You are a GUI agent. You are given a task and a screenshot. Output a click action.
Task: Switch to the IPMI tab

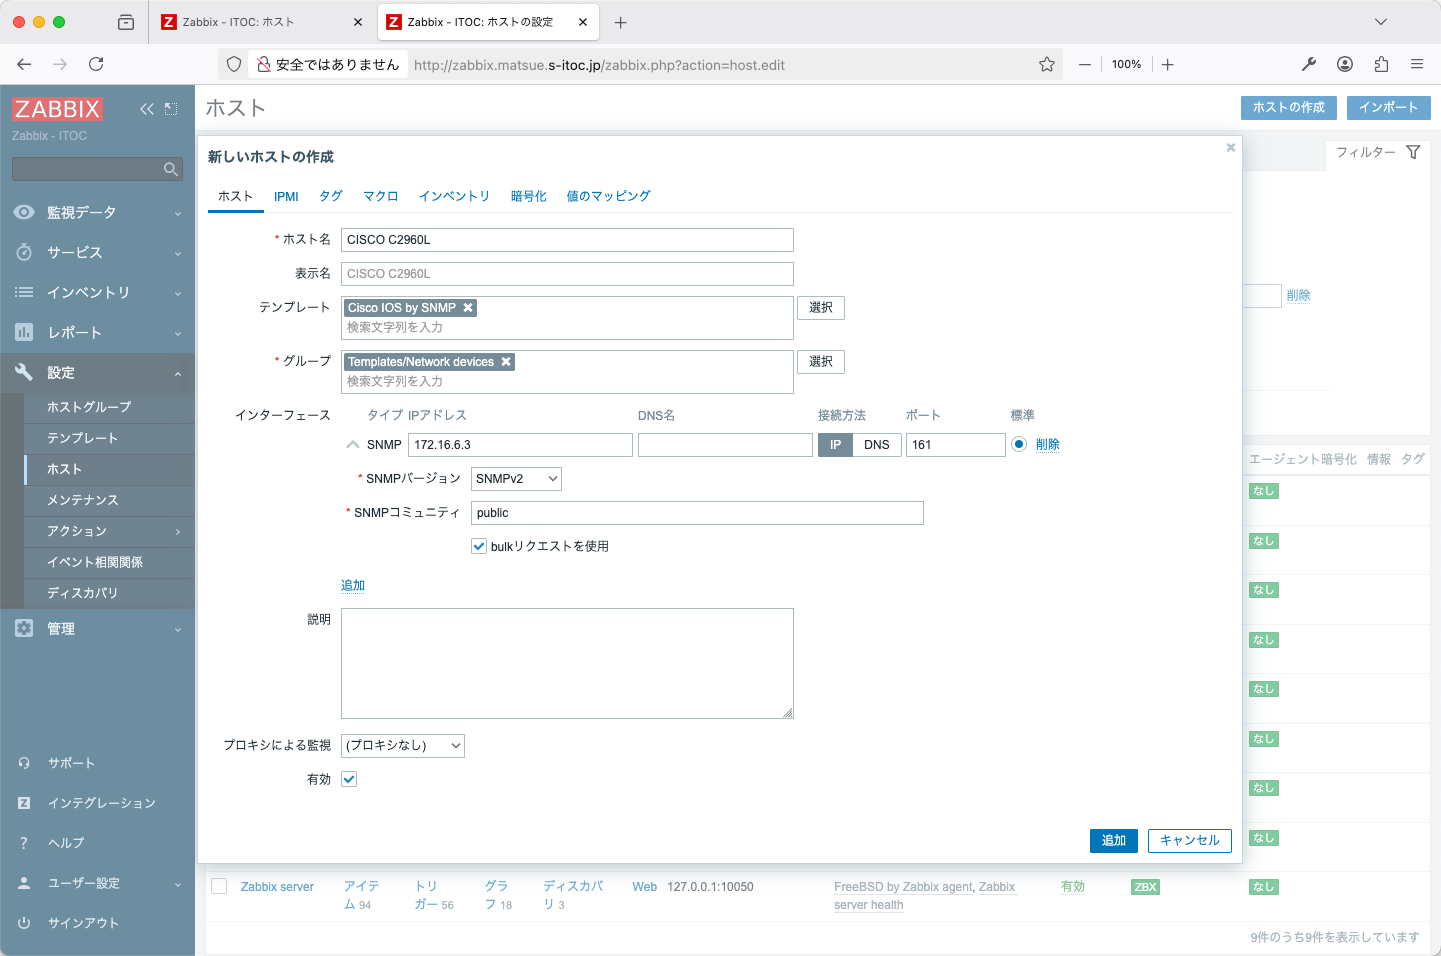286,196
